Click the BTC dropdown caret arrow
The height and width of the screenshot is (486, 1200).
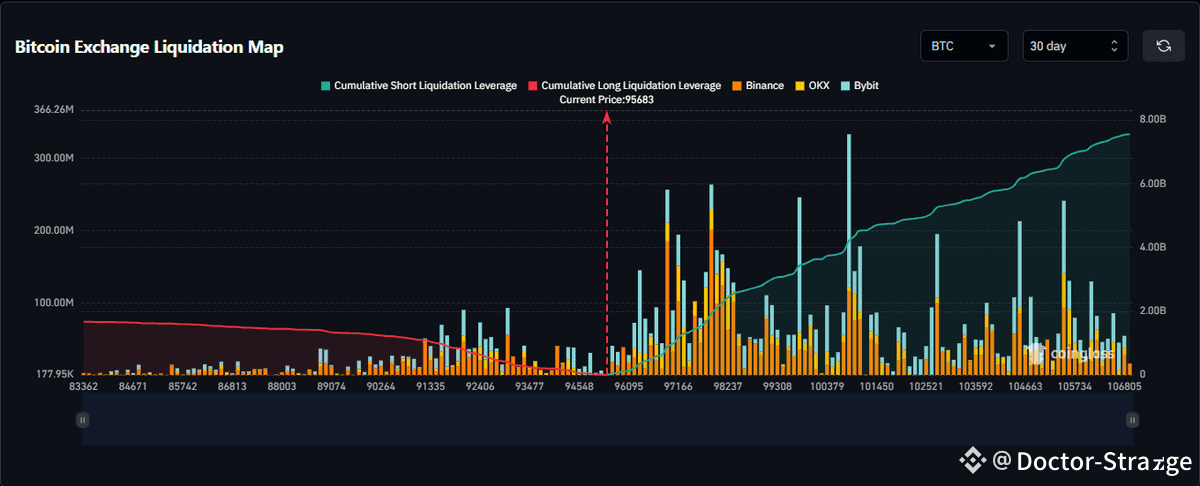point(992,47)
